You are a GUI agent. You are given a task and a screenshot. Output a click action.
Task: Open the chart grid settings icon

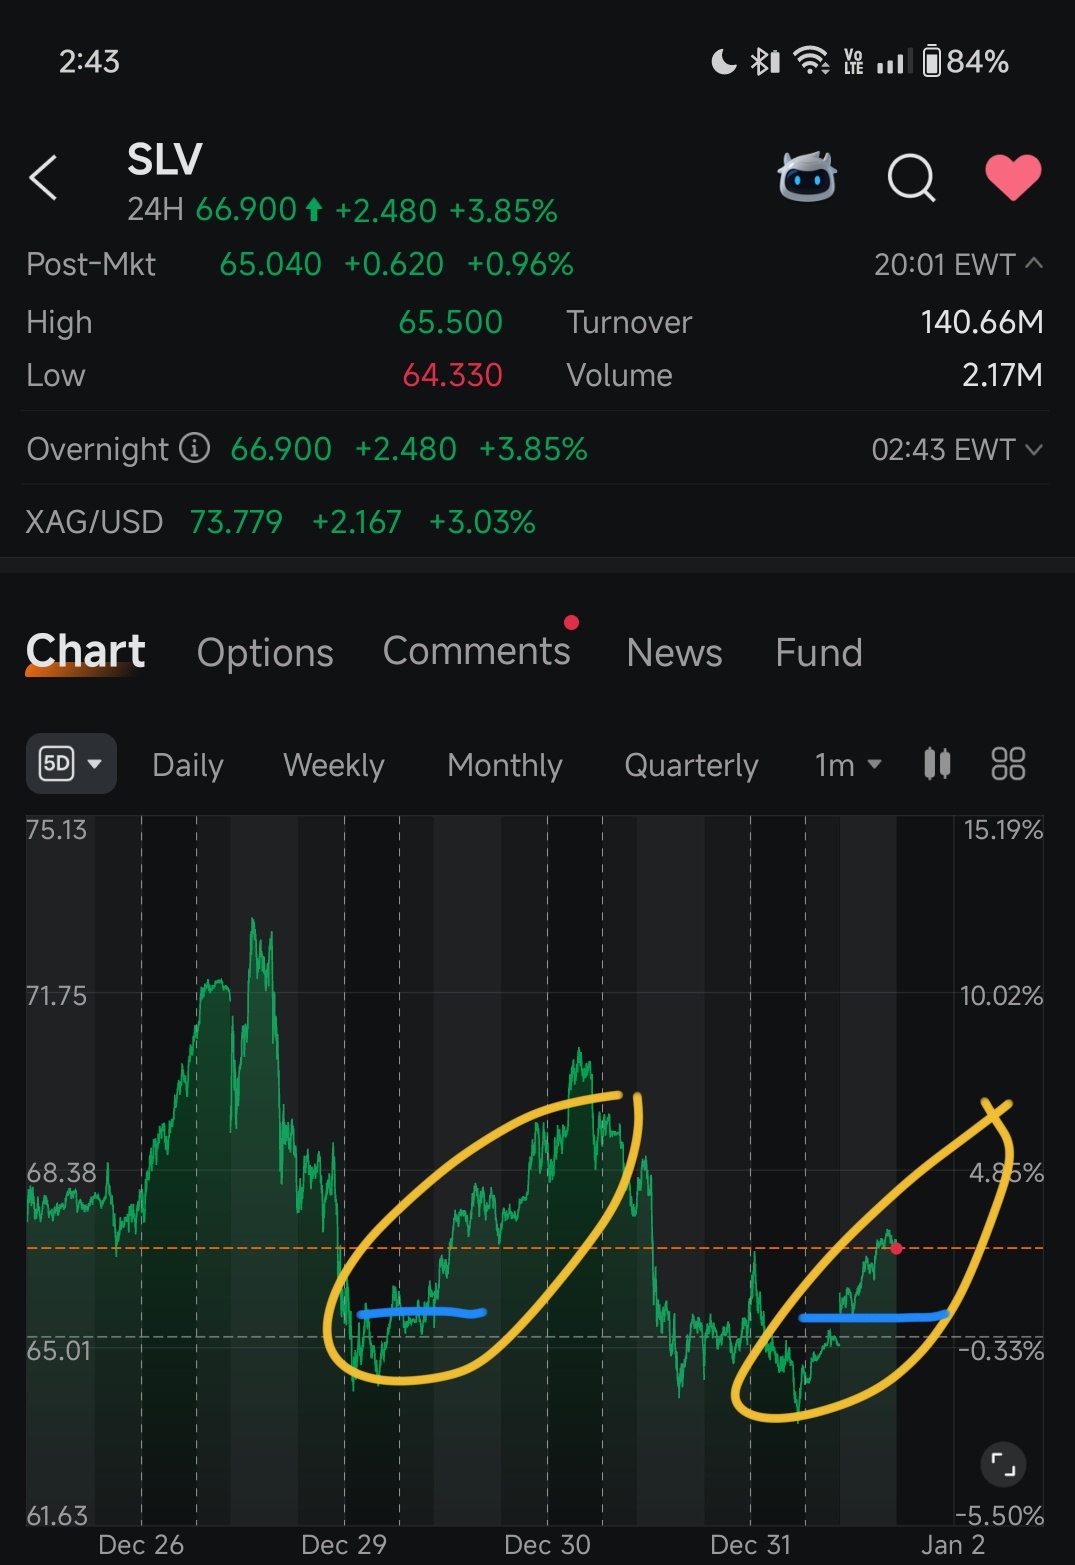(x=1008, y=764)
